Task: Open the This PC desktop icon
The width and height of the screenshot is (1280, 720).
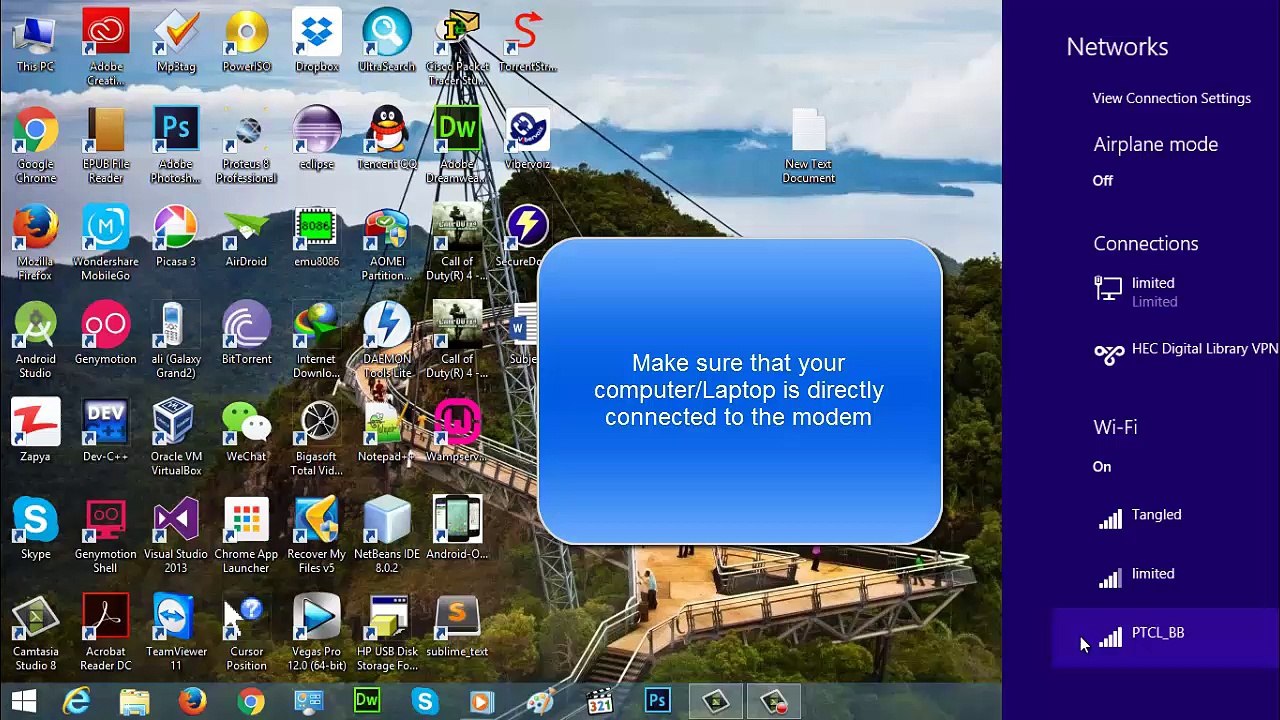Action: pos(35,42)
